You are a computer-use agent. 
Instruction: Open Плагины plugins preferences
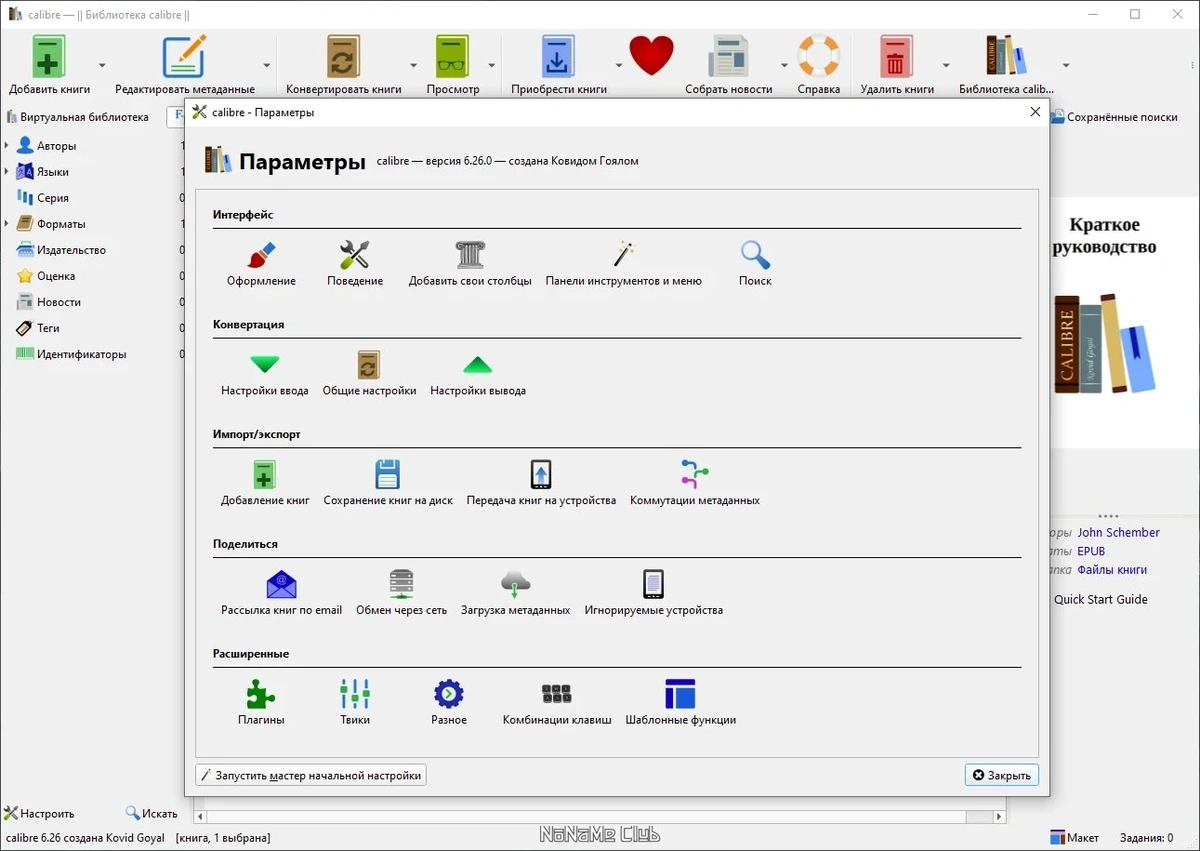coord(261,703)
